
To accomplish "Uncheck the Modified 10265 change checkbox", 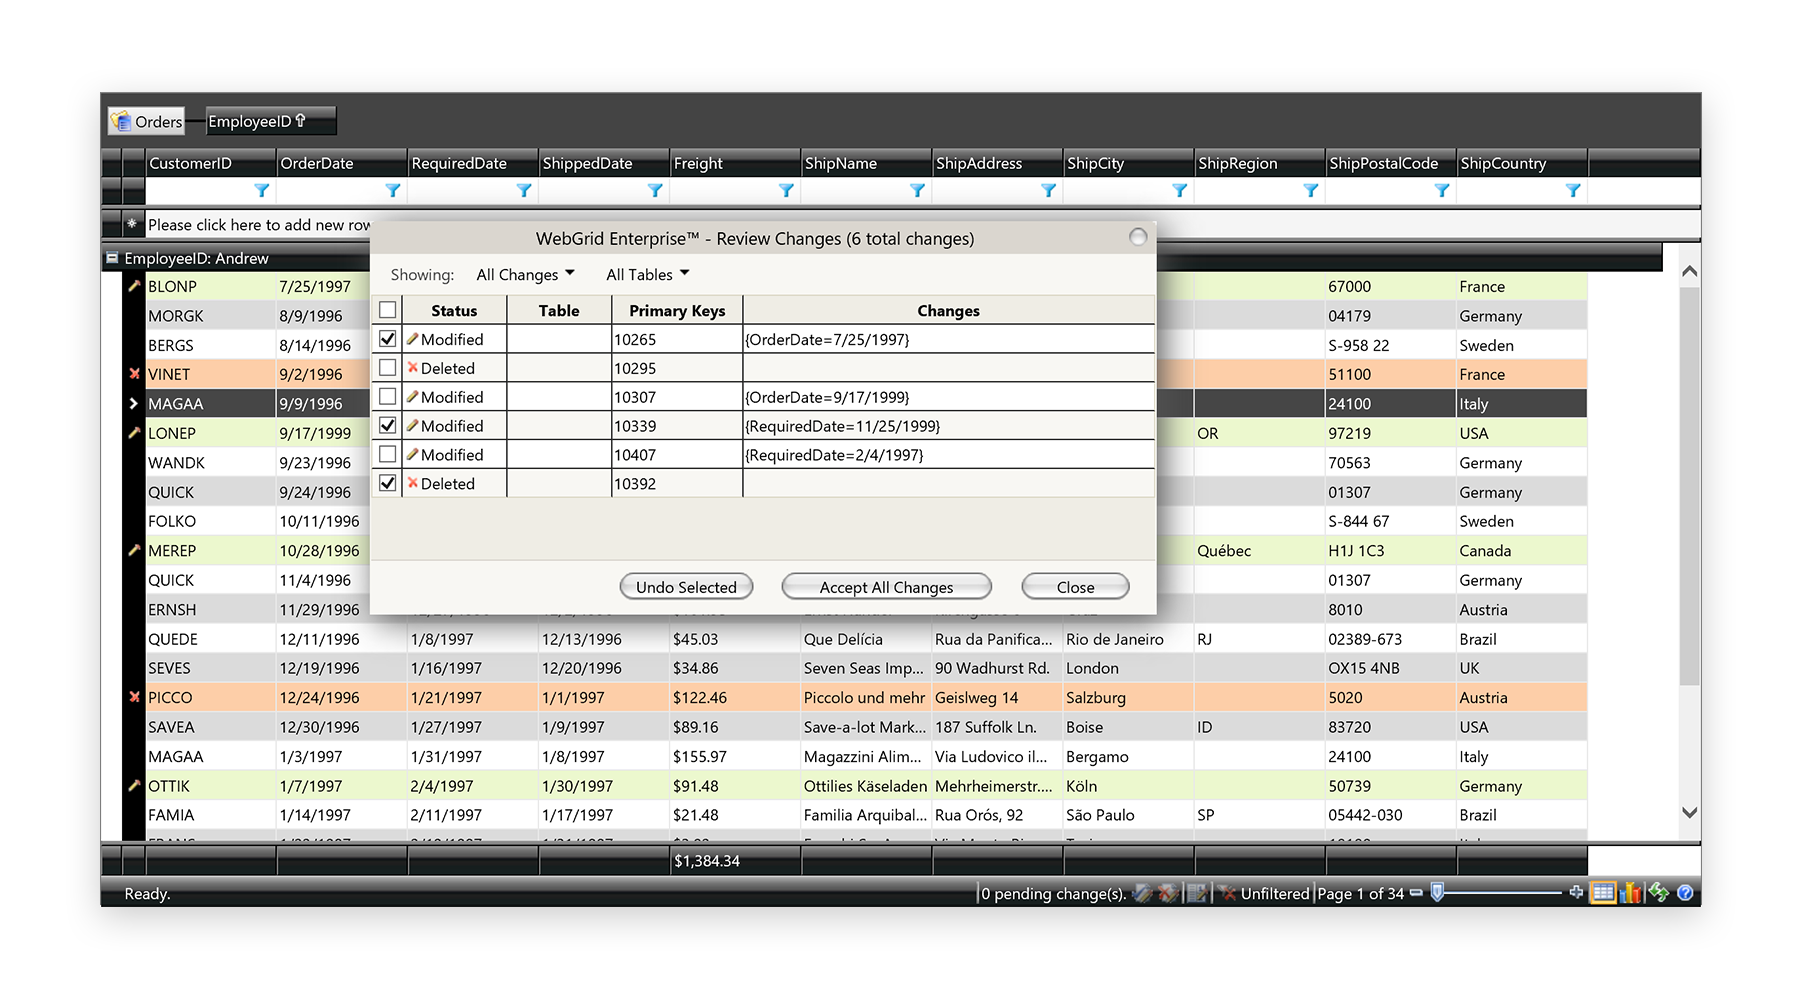I will [388, 339].
